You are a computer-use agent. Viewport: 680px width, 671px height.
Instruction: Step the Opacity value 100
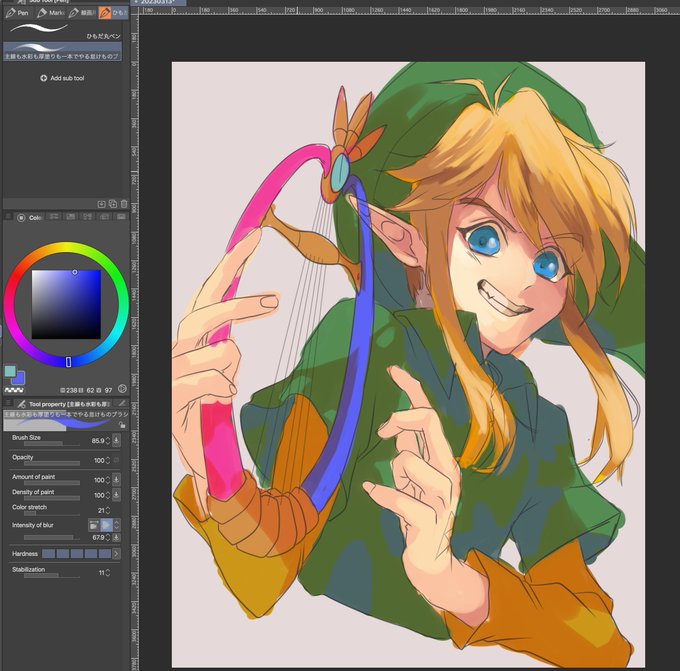(108, 460)
